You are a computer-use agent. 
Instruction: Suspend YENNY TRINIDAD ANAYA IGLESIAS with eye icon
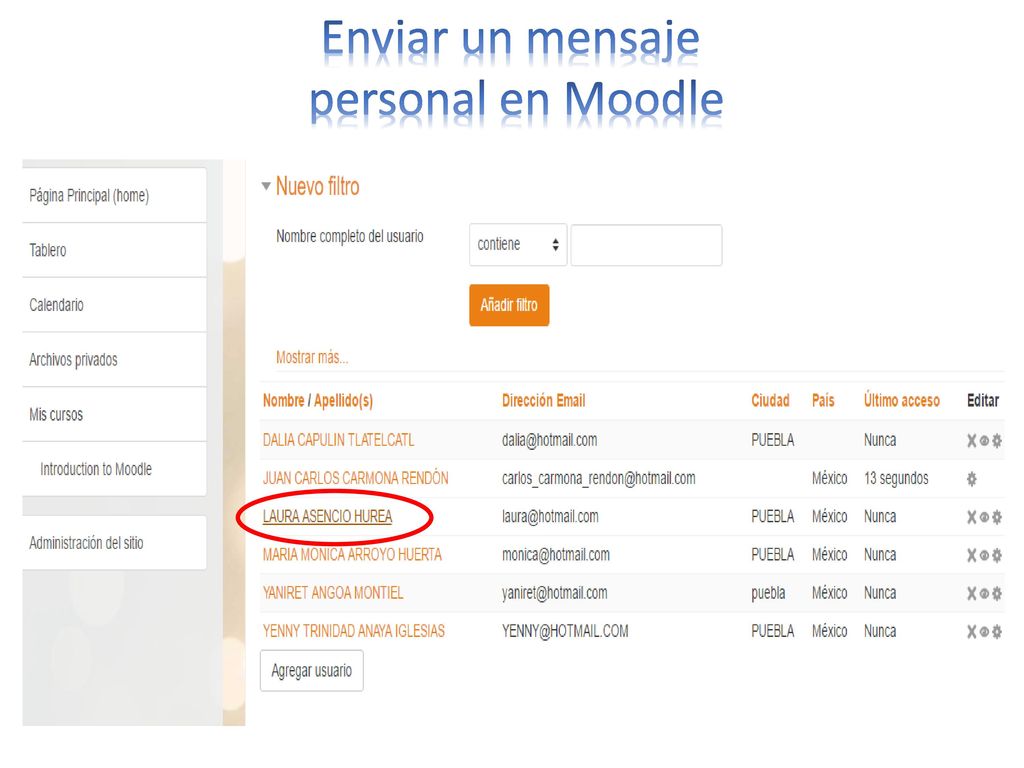(984, 632)
